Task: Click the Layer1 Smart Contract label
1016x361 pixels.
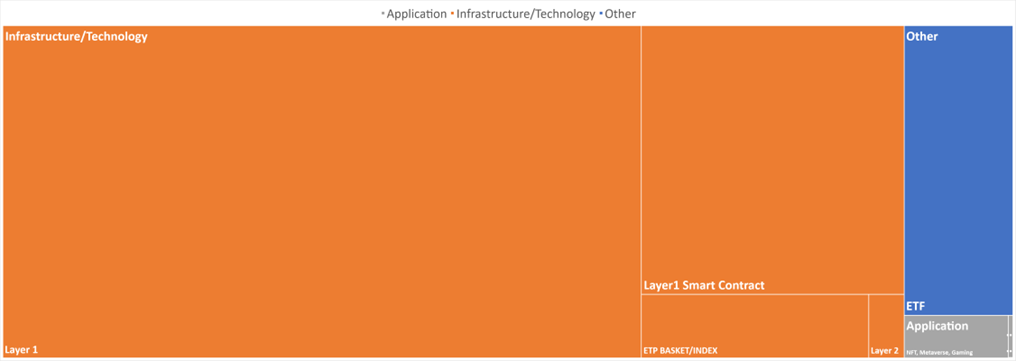Action: coord(704,285)
